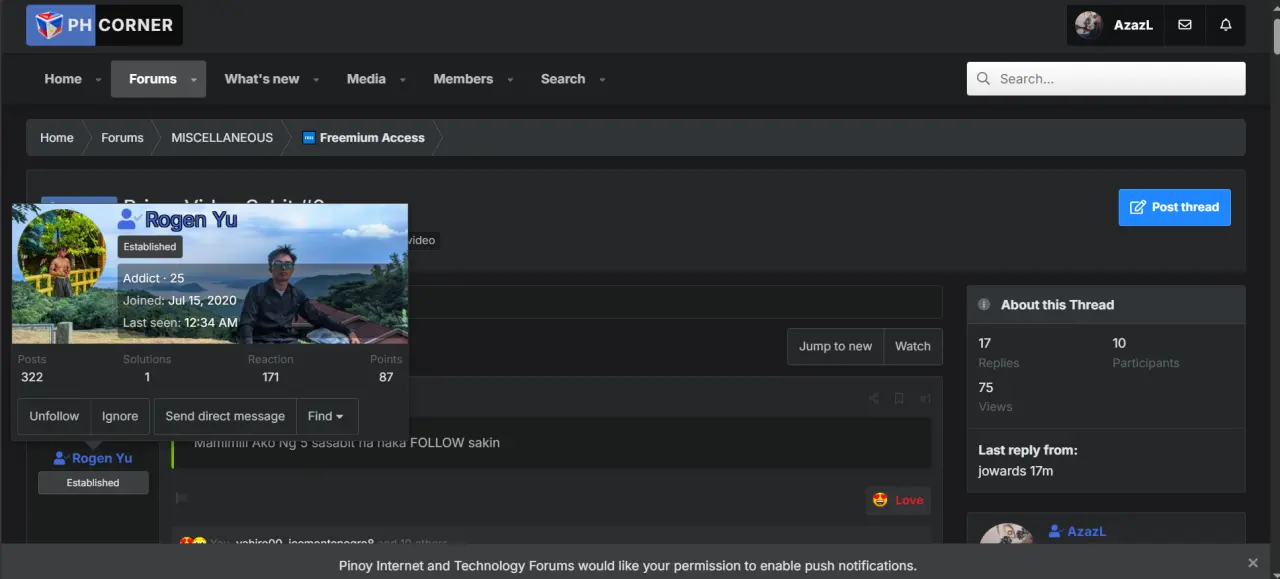Toggle Watch on this thread
The width and height of the screenshot is (1280, 579).
click(x=912, y=346)
